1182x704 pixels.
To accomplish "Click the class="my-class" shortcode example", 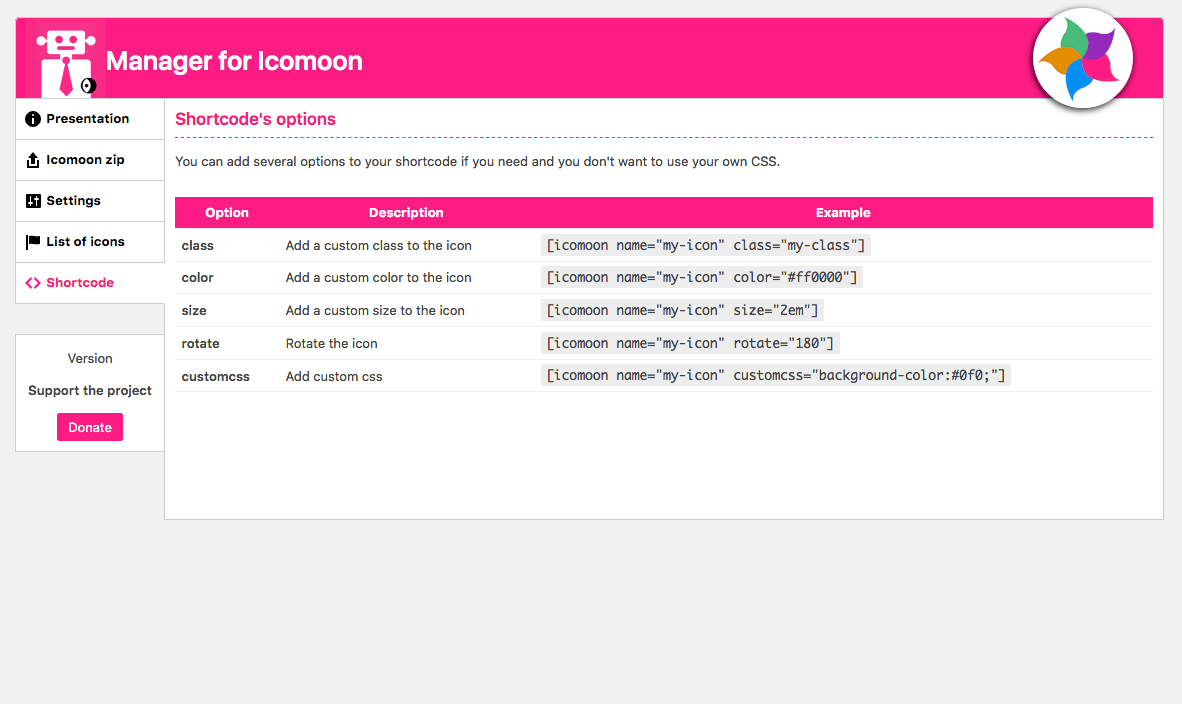I will (706, 246).
